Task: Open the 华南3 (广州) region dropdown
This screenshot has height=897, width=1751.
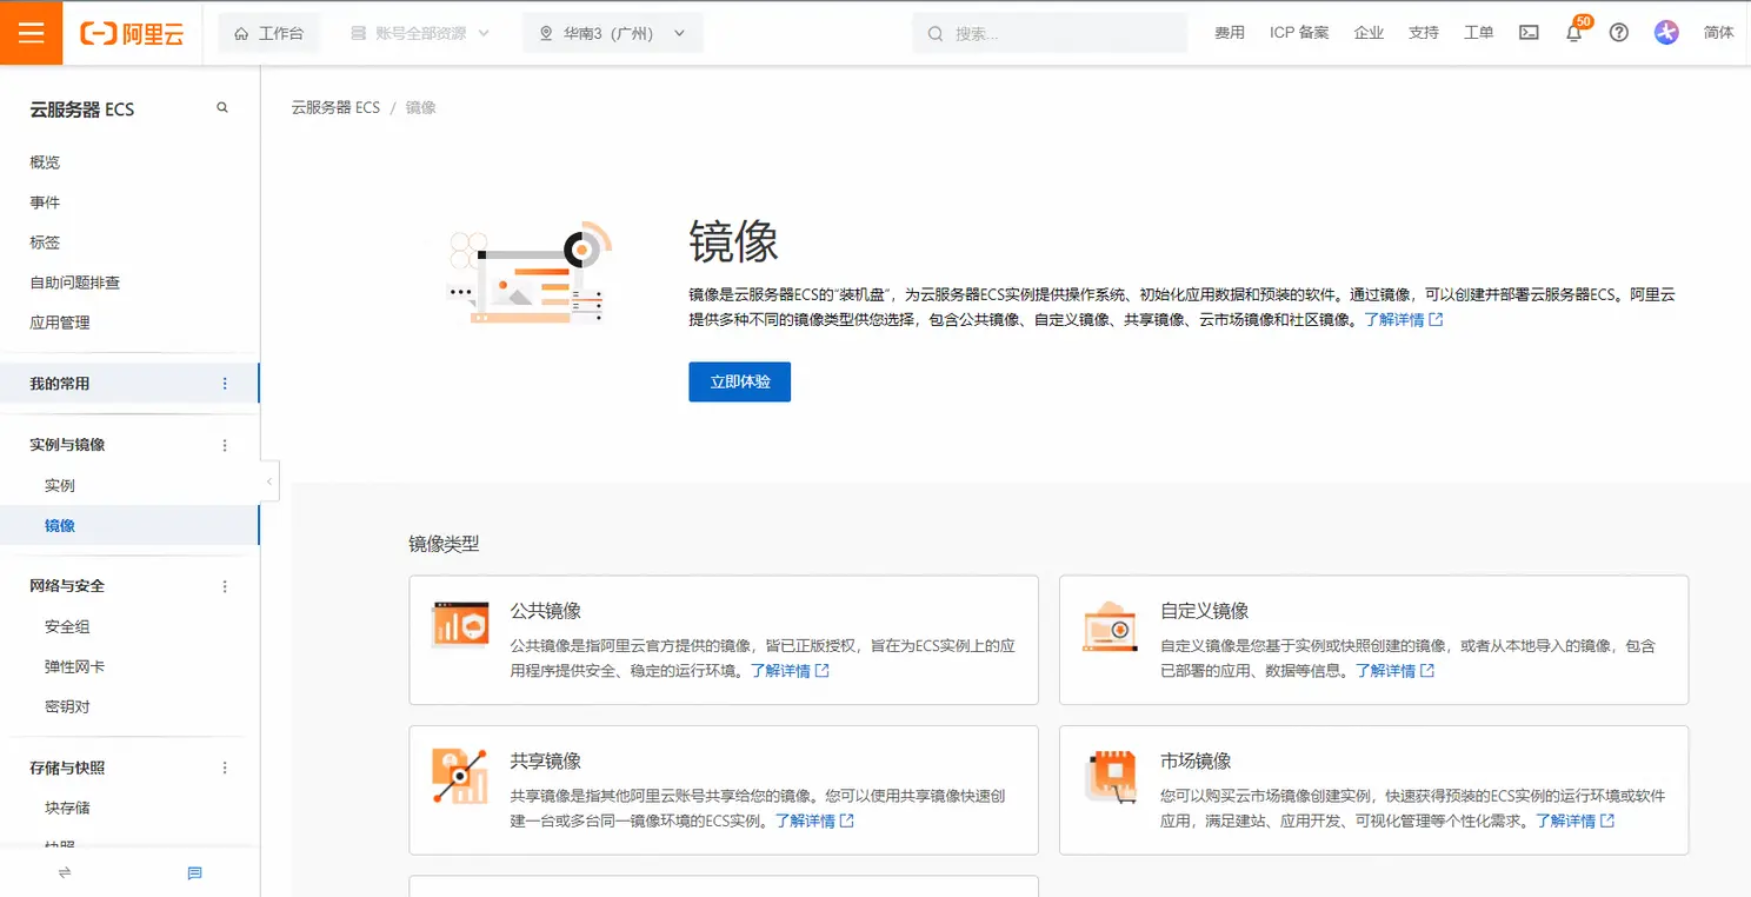Action: click(x=612, y=33)
